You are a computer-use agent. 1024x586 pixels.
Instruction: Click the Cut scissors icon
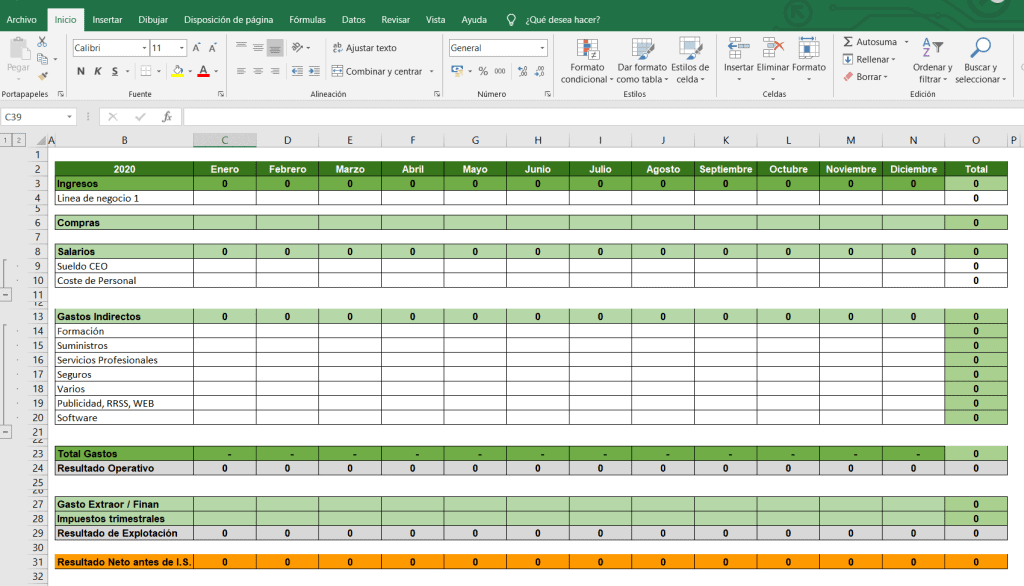(42, 42)
